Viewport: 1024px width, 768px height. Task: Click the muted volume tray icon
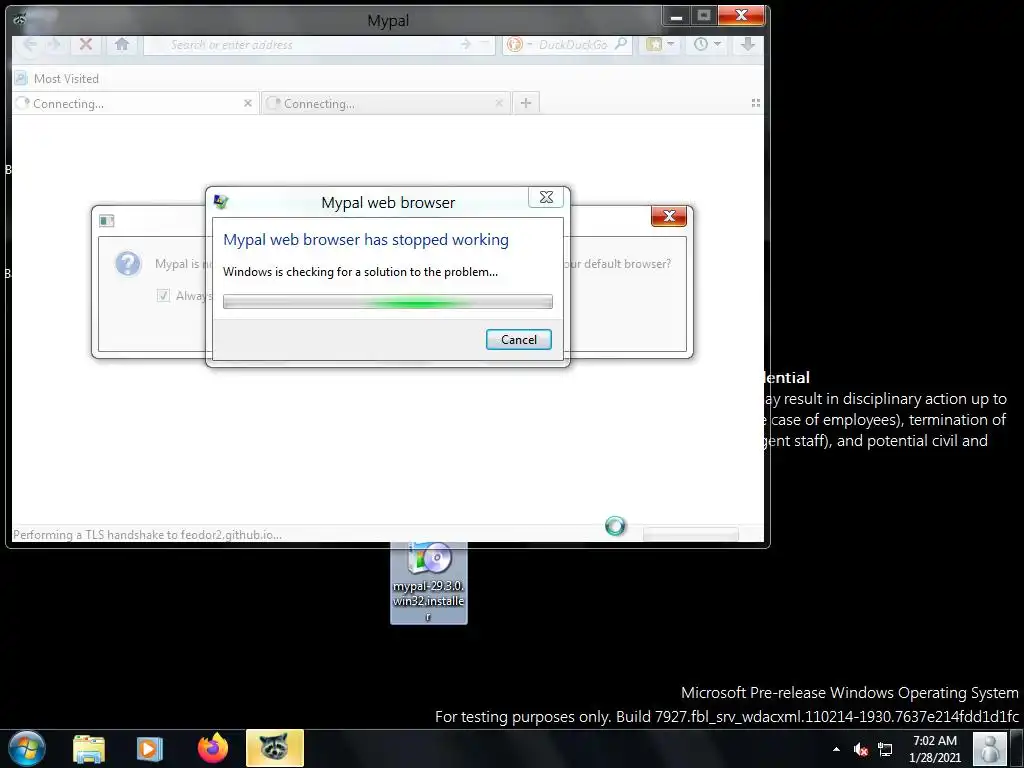pos(860,749)
